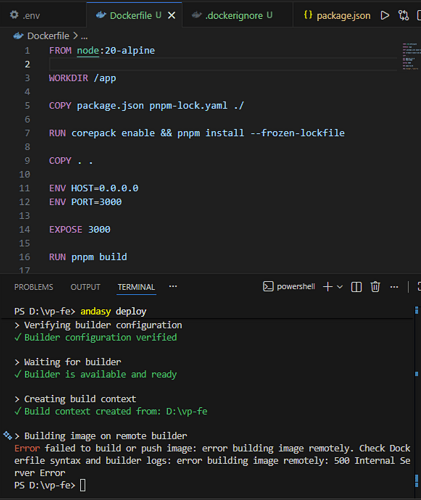421x500 pixels.
Task: Click the breadcrumb Docker whale icon
Action: click(x=18, y=36)
